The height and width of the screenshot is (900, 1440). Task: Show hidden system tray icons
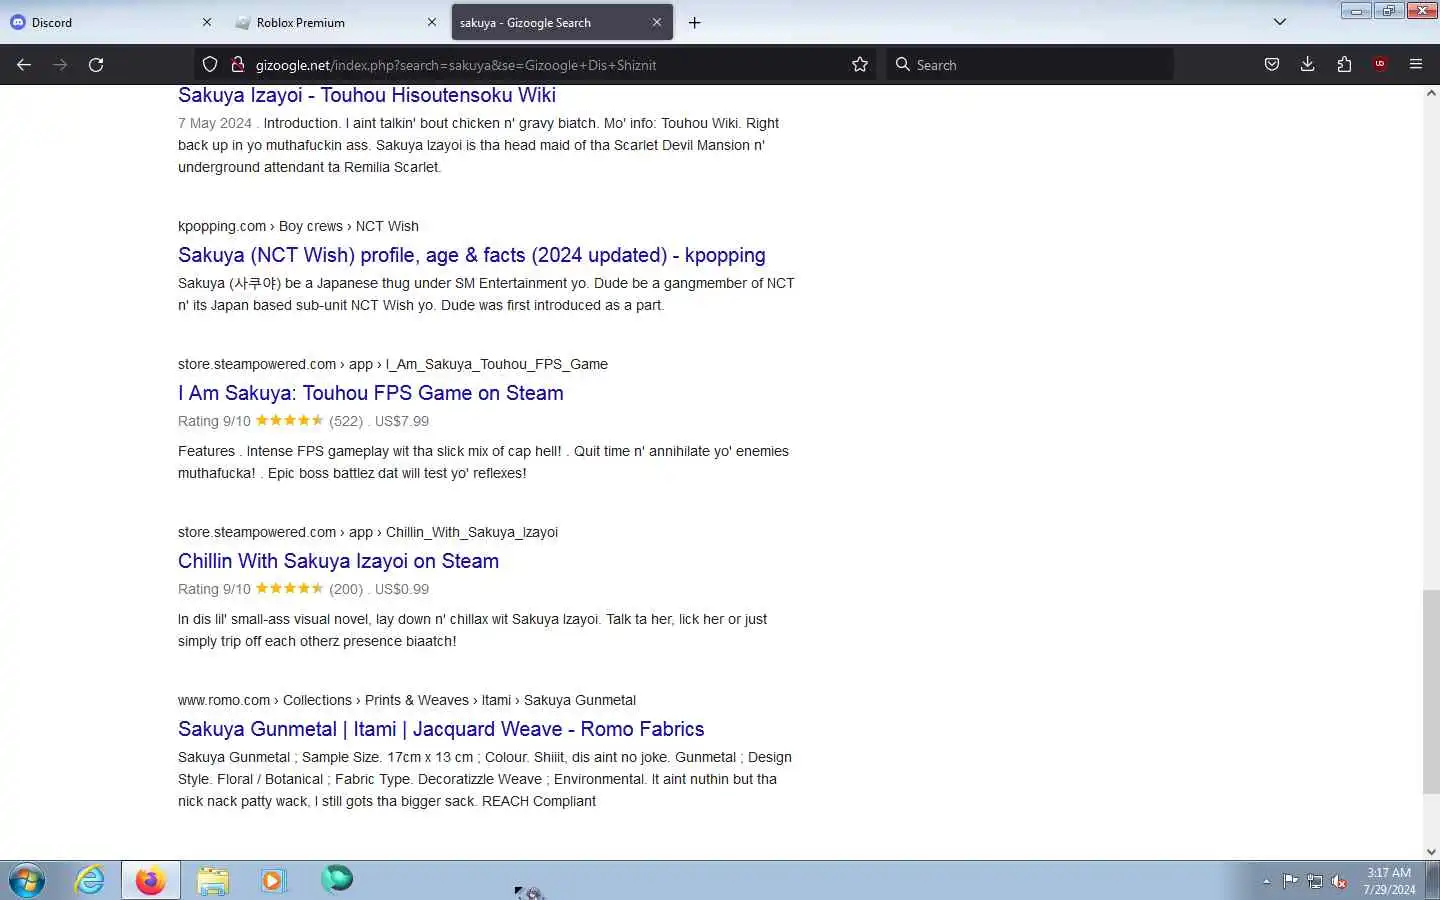click(x=1266, y=881)
